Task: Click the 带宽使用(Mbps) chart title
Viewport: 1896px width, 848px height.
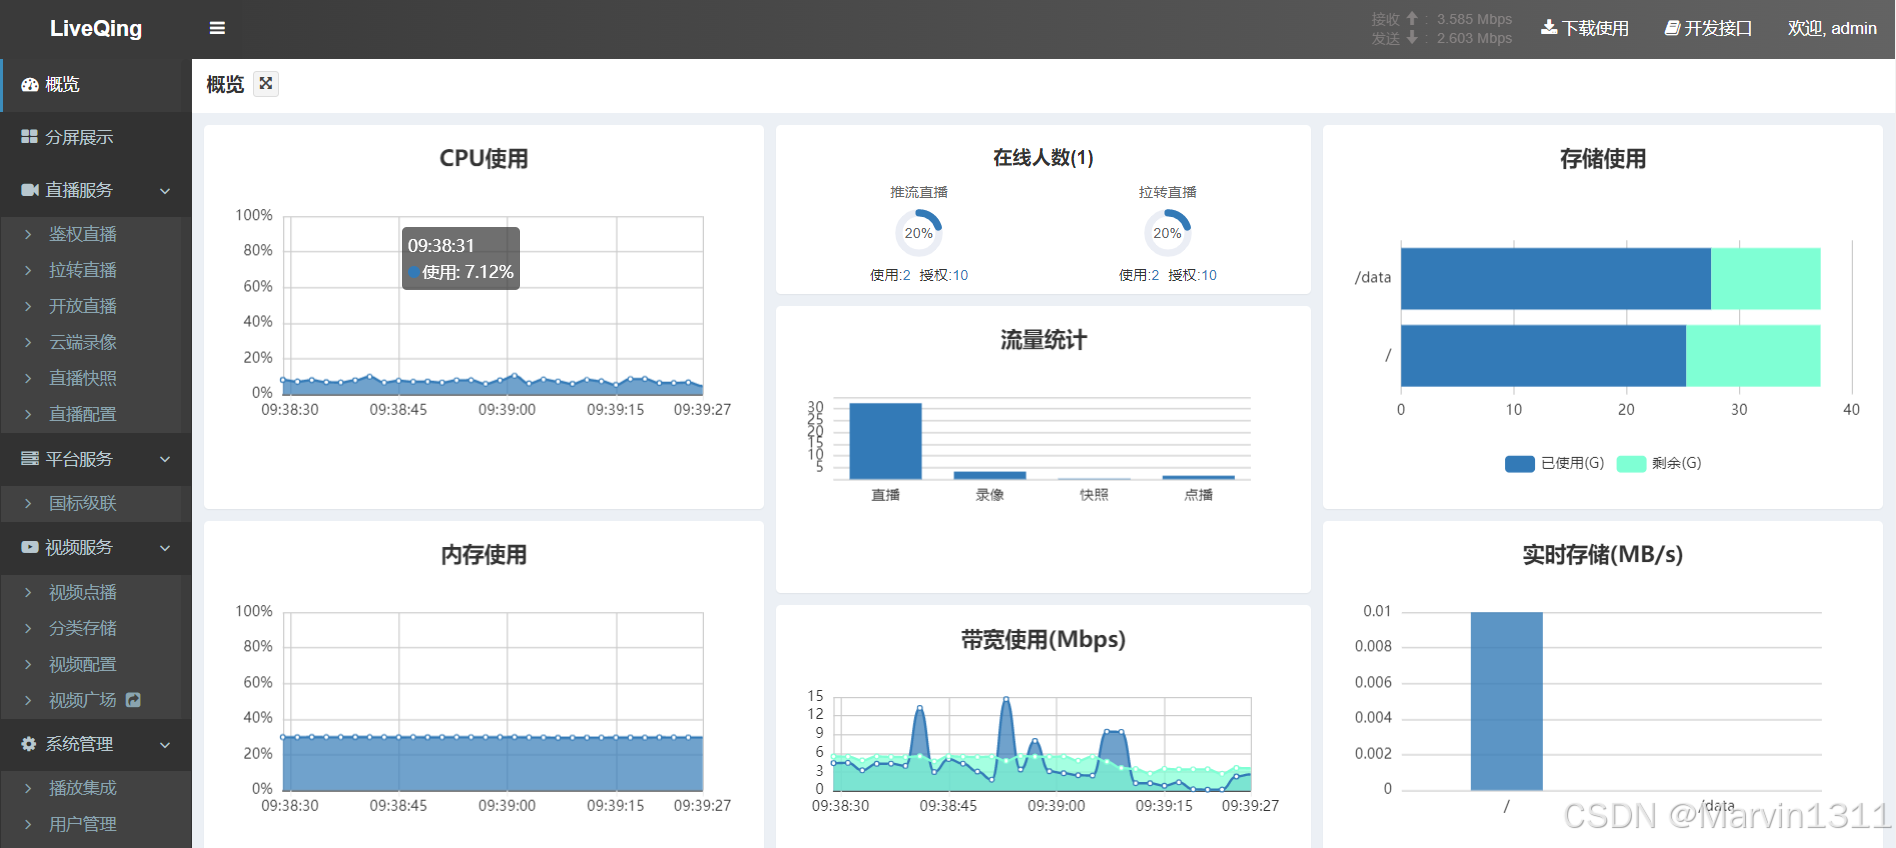Action: 1043,639
